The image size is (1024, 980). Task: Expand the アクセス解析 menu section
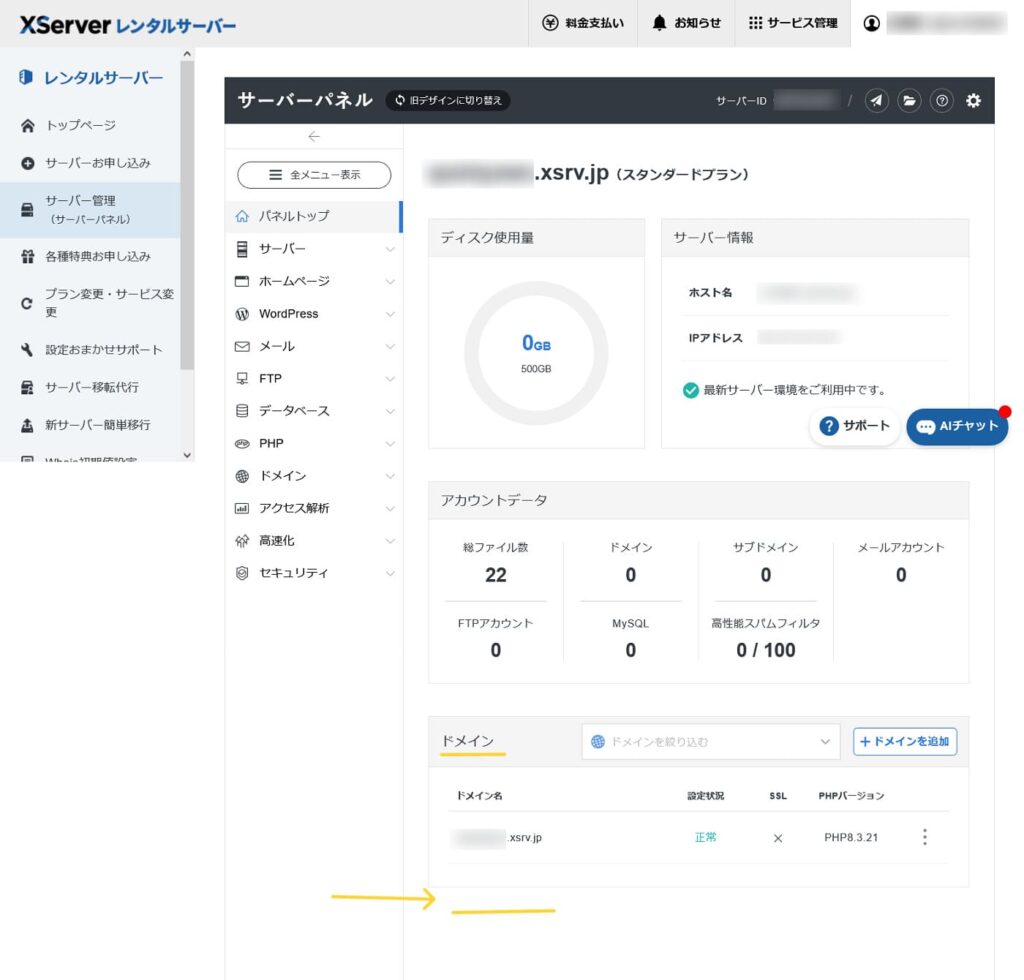(x=314, y=508)
